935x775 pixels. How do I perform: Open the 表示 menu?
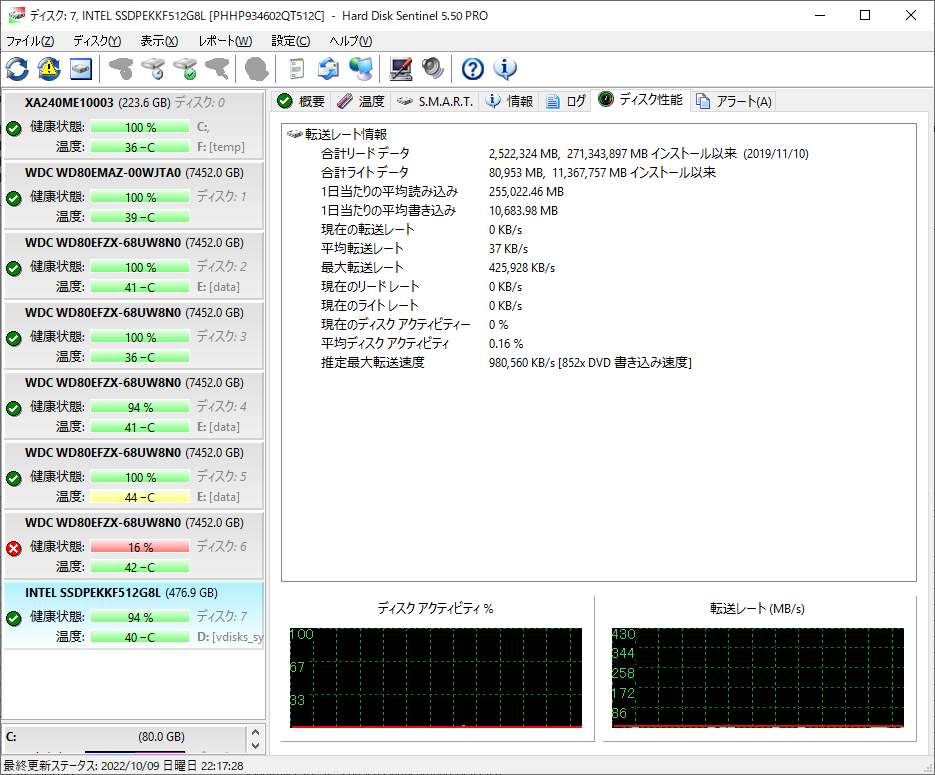(159, 41)
